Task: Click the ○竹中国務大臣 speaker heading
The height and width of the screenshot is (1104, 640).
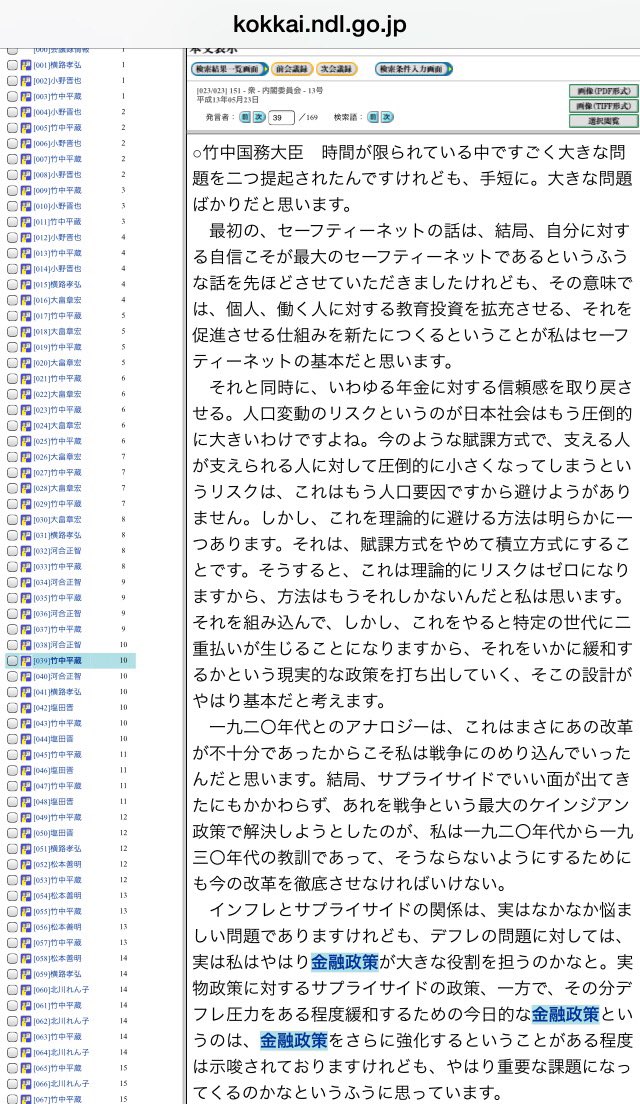Action: [x=248, y=153]
